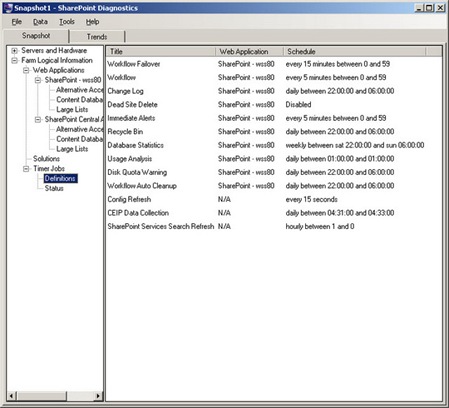Screen dimensions: 449x408
Task: Click the SharePoint Diagnostics title bar icon
Action: tap(7, 8)
